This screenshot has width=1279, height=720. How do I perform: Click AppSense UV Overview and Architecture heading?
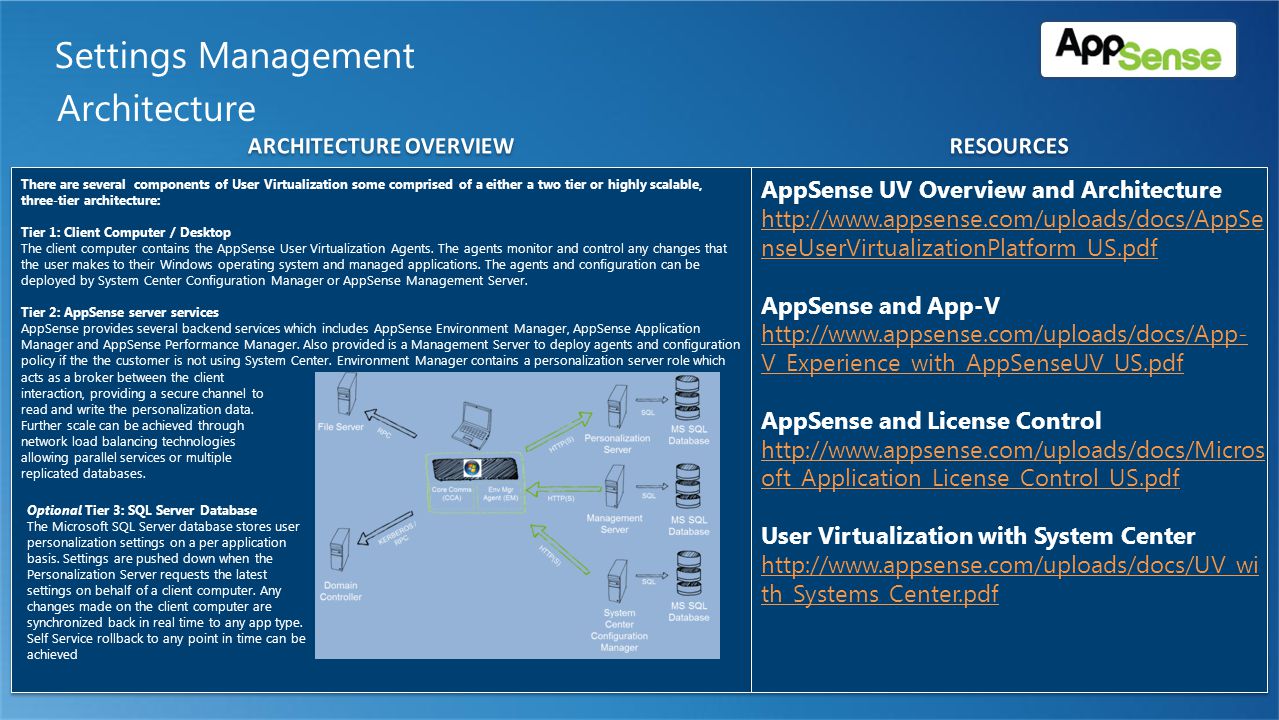991,190
